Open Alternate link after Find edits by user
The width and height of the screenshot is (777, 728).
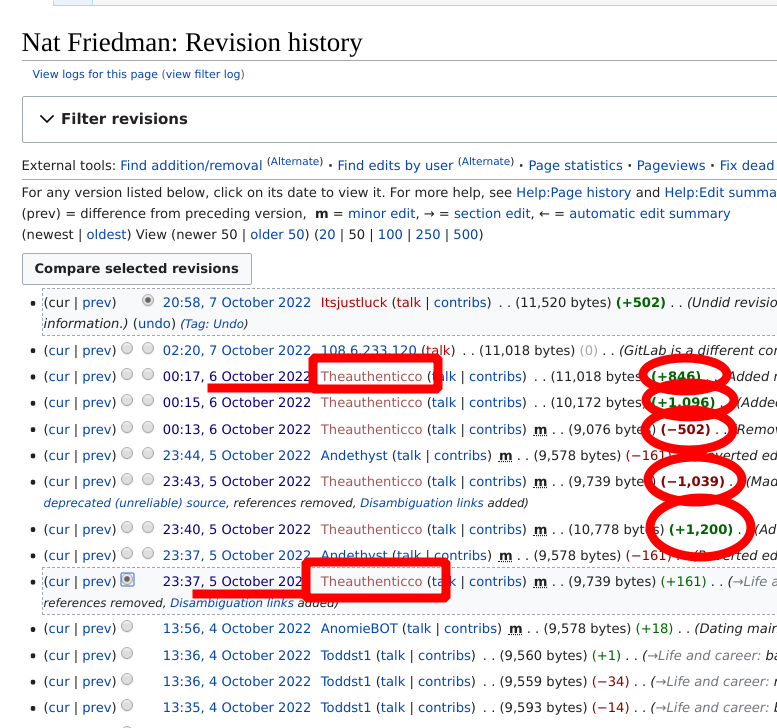486,162
